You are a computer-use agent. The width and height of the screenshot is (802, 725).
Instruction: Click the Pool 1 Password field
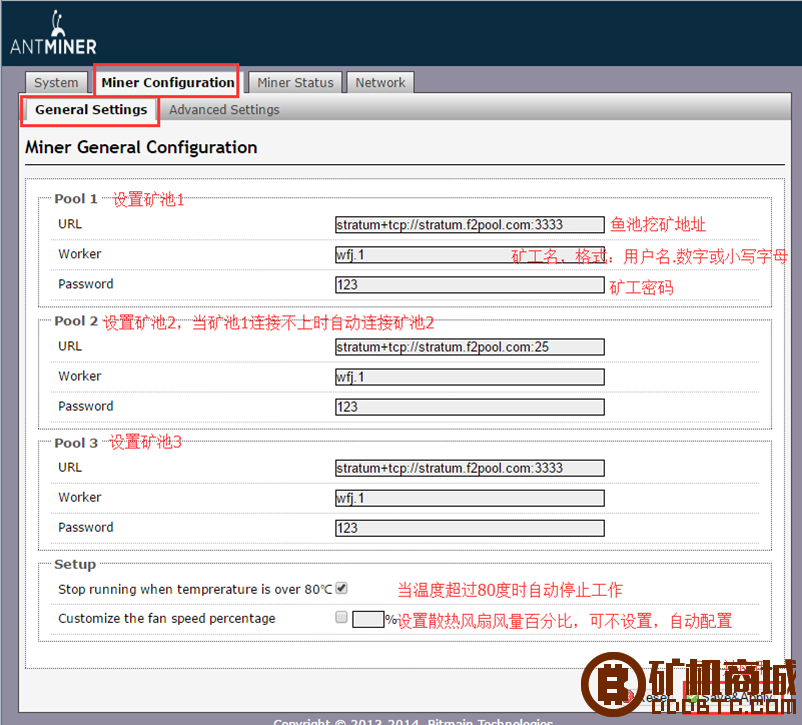coord(470,285)
